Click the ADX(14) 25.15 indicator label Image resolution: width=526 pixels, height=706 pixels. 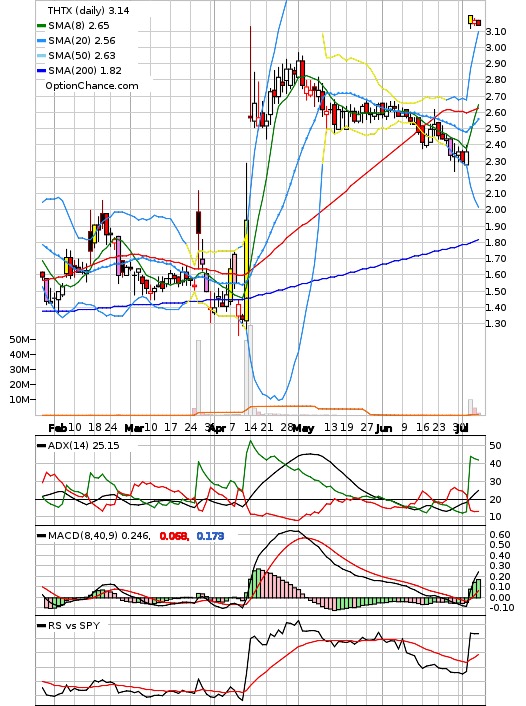[83, 445]
